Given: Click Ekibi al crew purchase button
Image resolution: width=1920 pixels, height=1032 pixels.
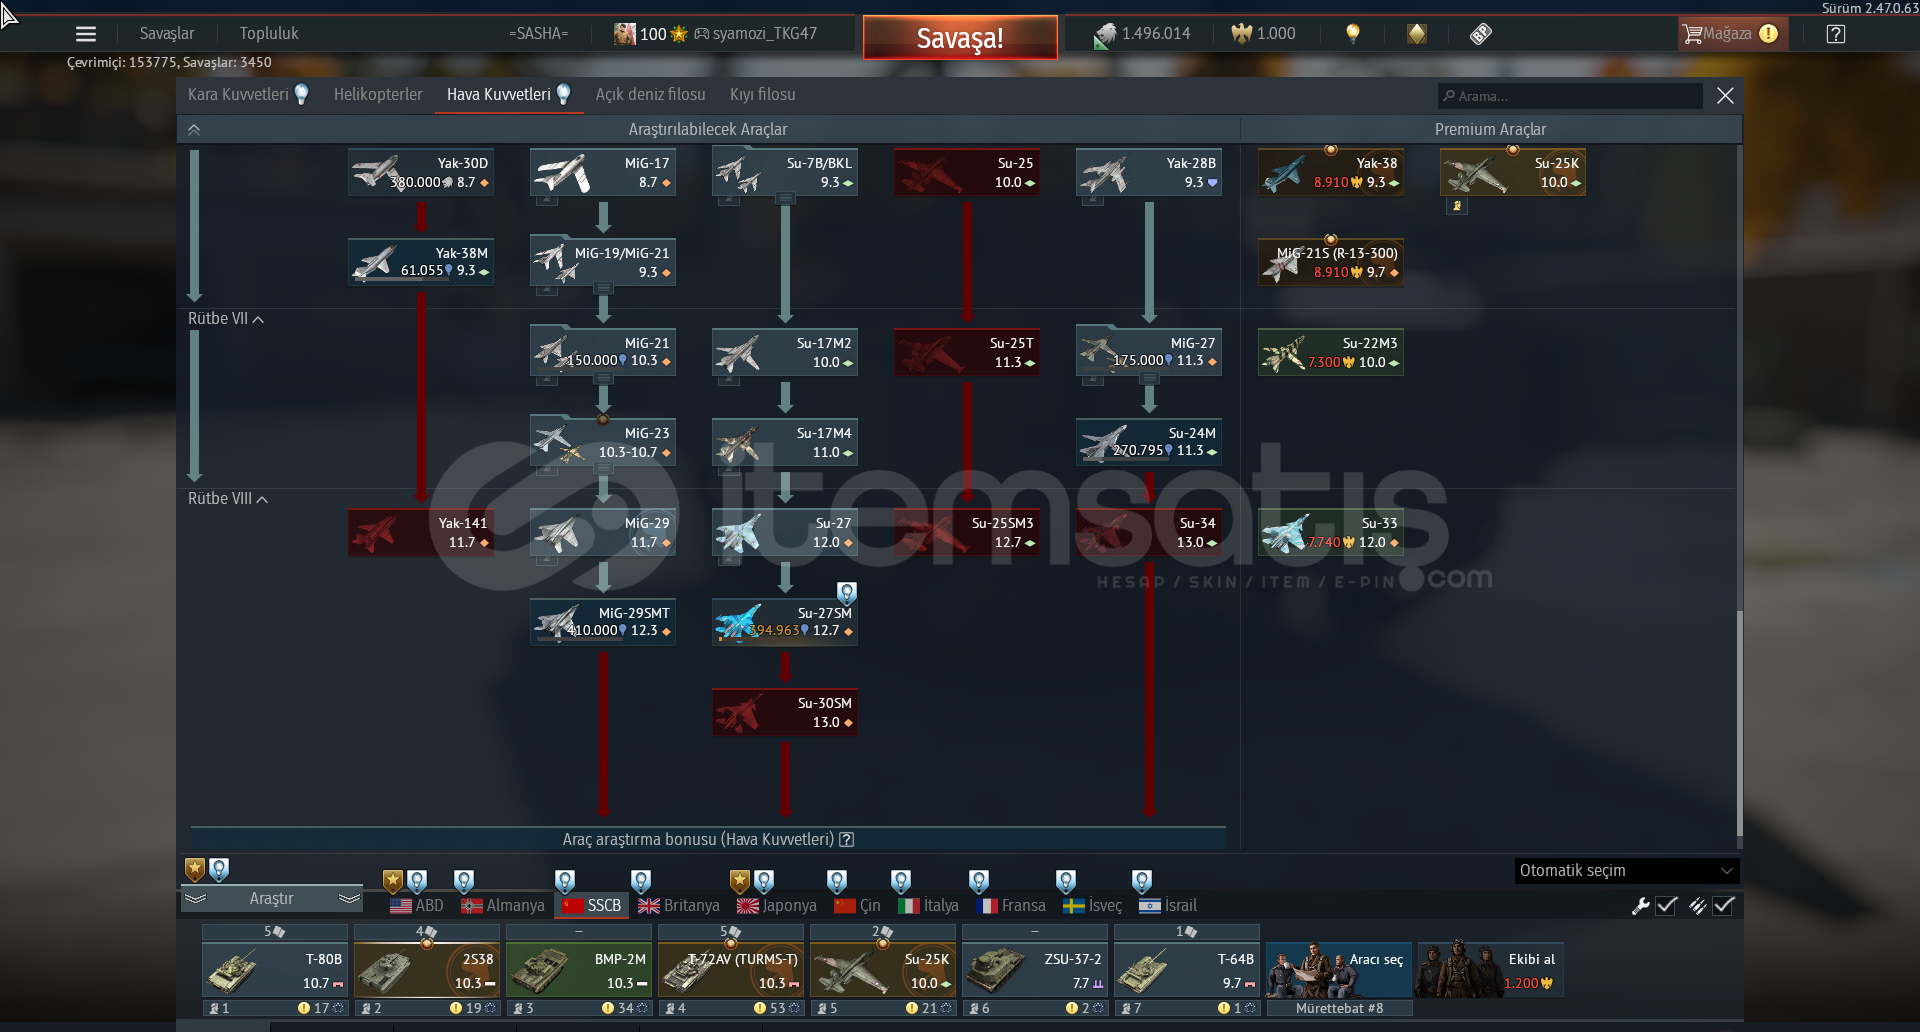Looking at the screenshot, I should pyautogui.click(x=1490, y=970).
